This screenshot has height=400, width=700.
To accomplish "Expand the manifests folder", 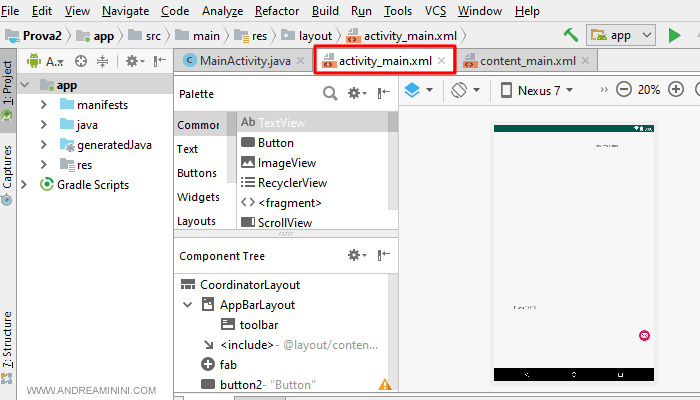I will [43, 104].
